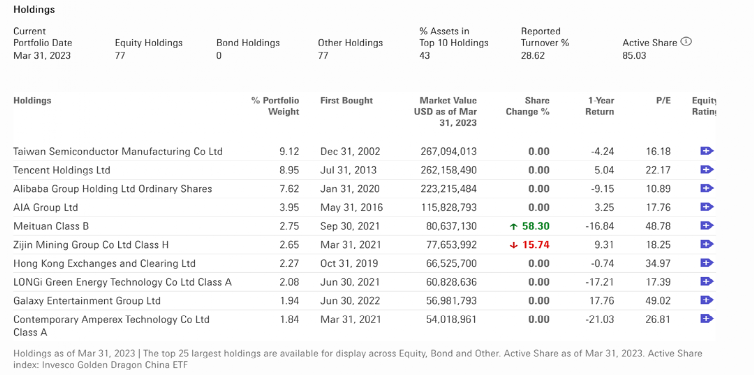Image resolution: width=754 pixels, height=375 pixels.
Task: Open Galaxy Entertainment Group Ltd link
Action: [87, 301]
